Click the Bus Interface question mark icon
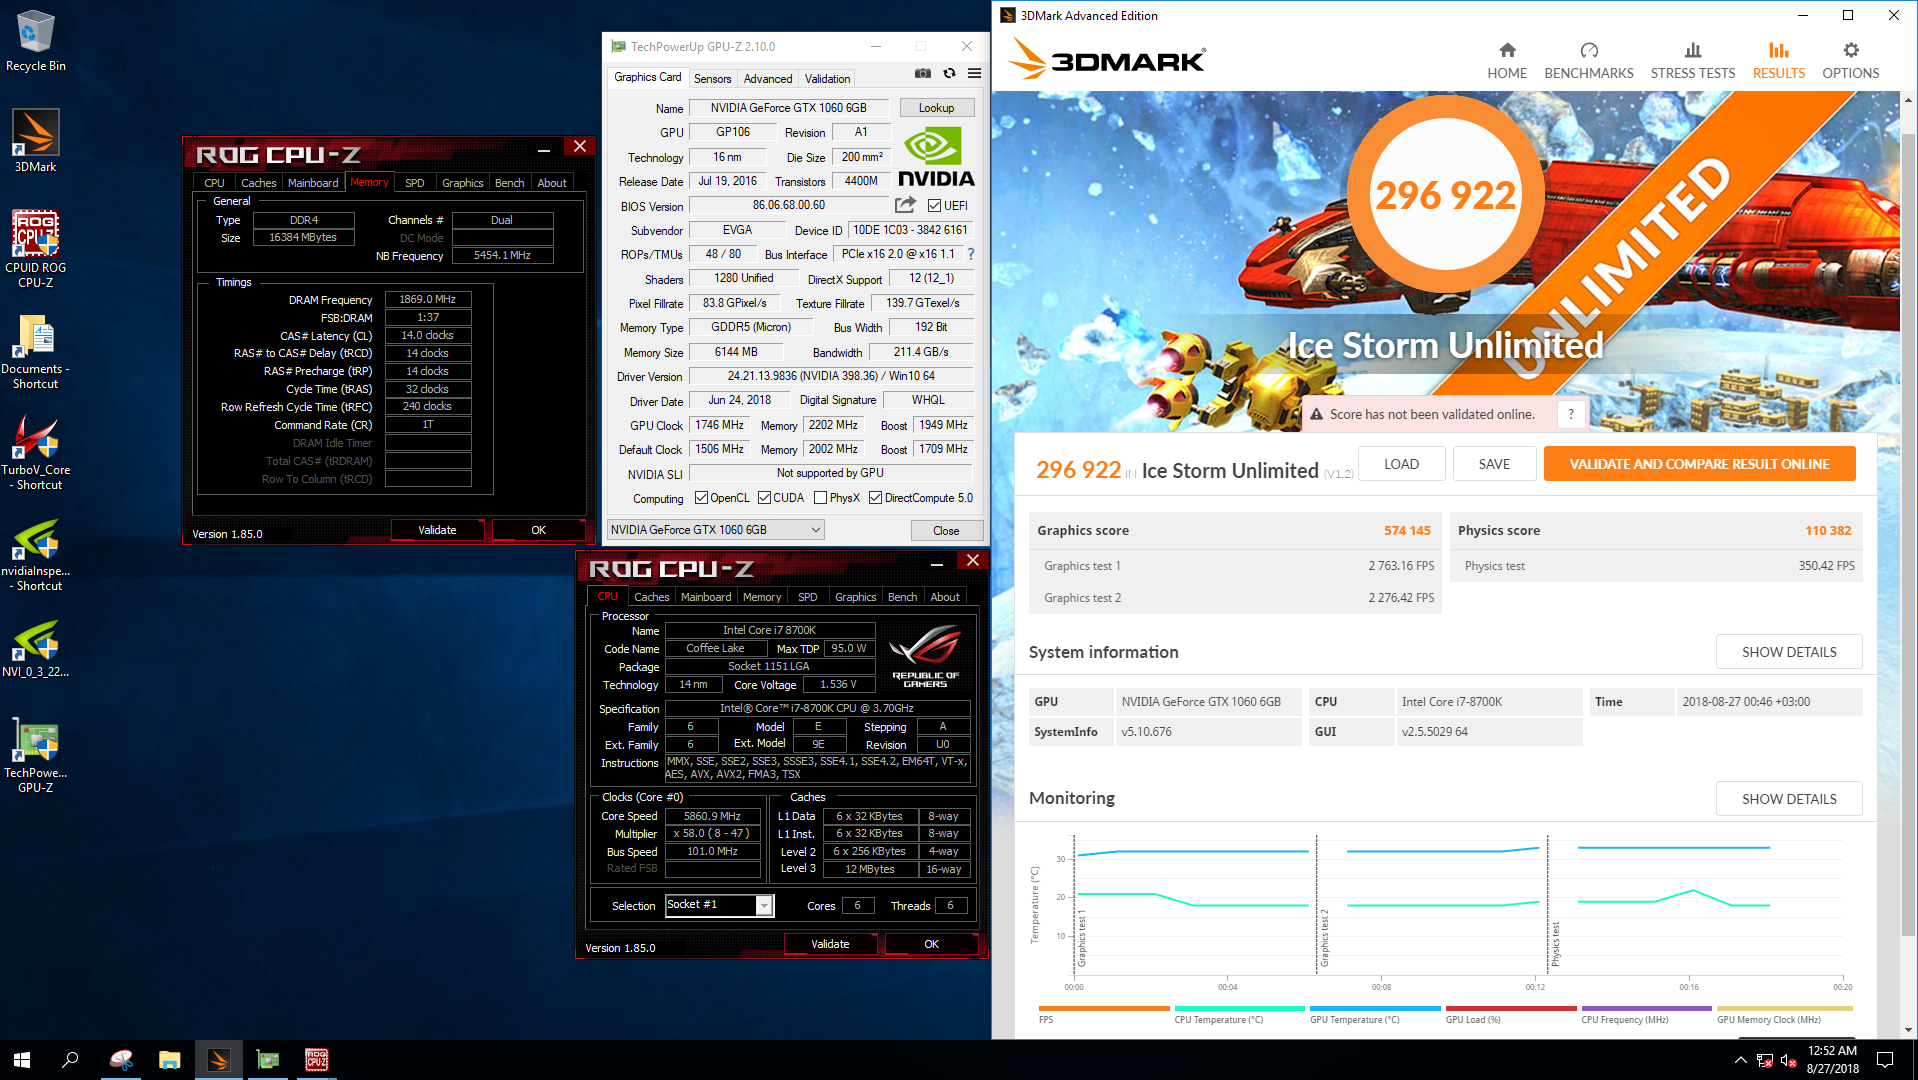The height and width of the screenshot is (1080, 1918). tap(970, 254)
